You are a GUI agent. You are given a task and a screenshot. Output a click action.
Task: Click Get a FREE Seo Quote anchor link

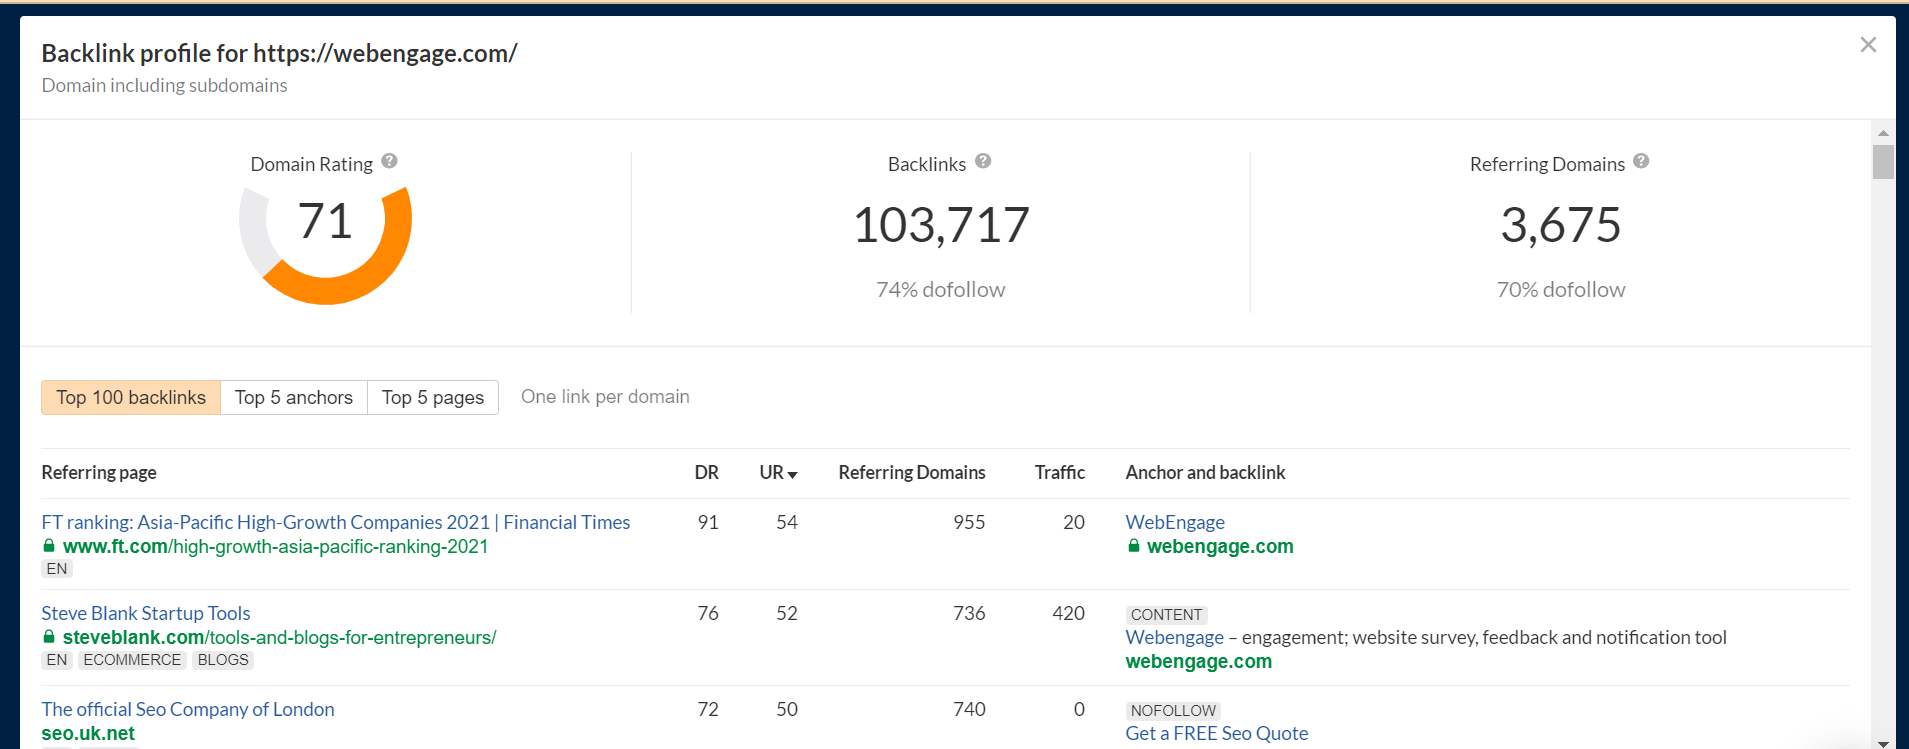pyautogui.click(x=1216, y=733)
